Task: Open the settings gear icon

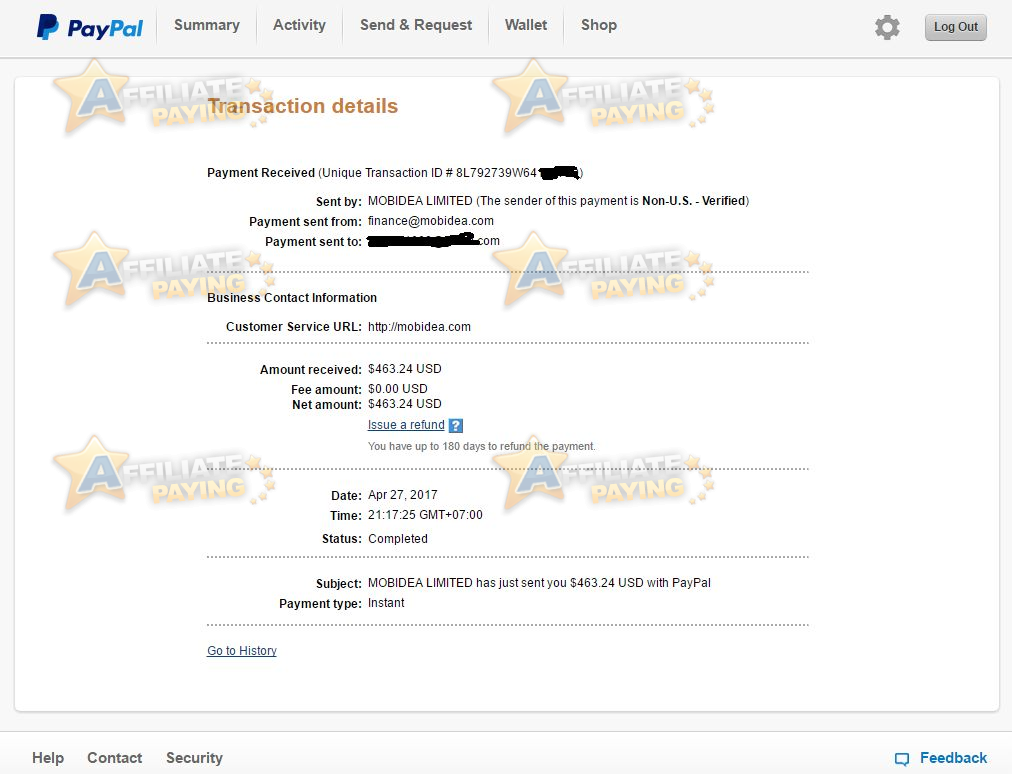Action: [x=887, y=27]
